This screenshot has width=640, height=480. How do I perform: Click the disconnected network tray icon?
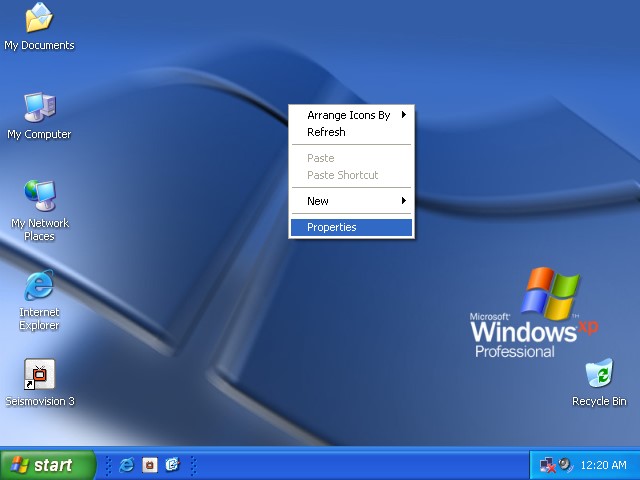tap(547, 465)
